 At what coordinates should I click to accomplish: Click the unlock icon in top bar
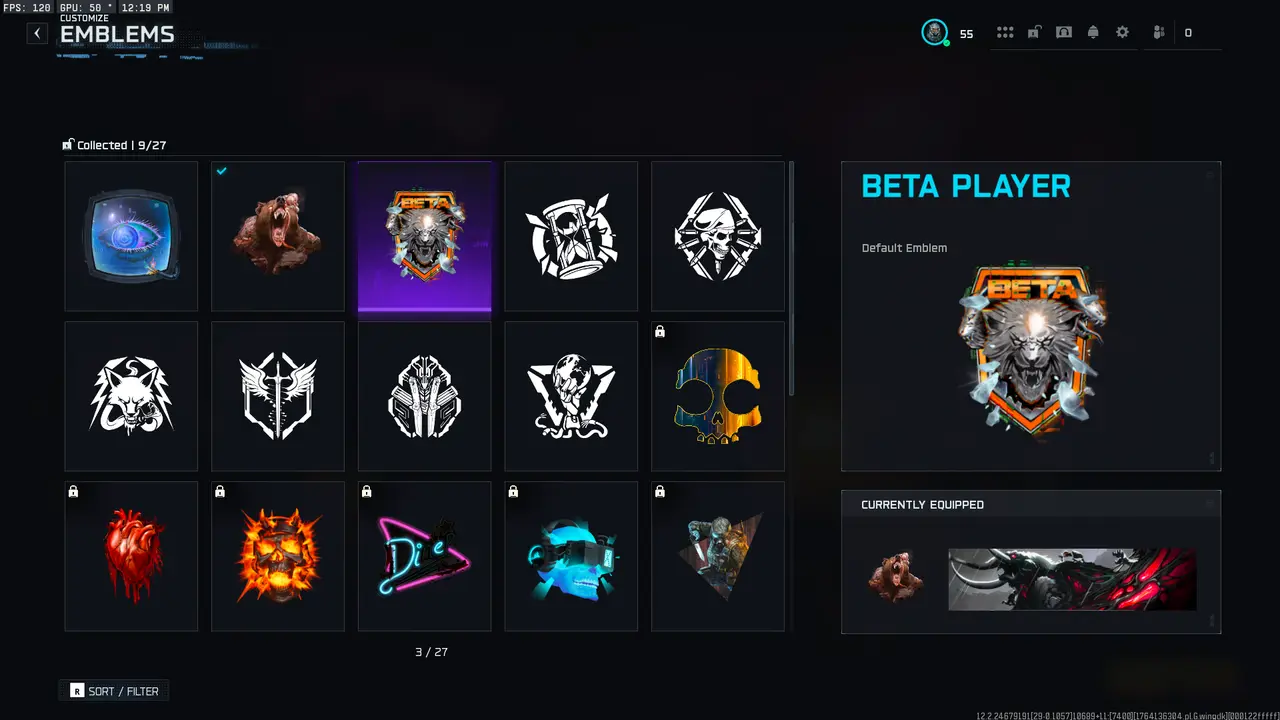click(x=1034, y=33)
